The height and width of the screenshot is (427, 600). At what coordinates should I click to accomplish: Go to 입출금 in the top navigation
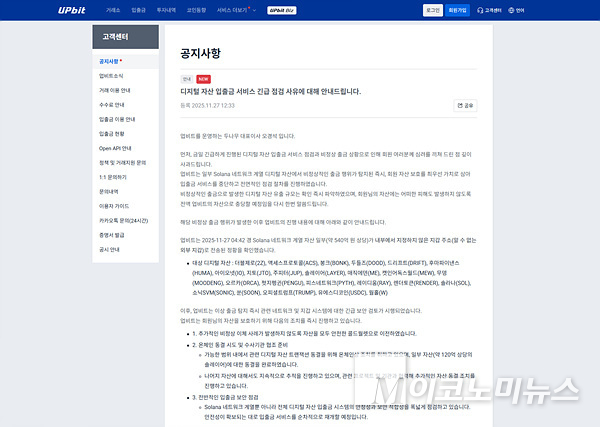138,9
